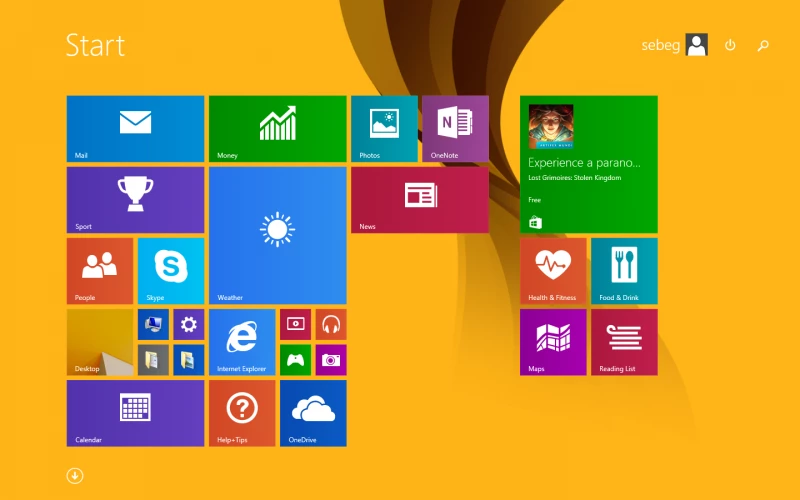Open the Pictures folder tile
The image size is (800, 500).
(189, 360)
